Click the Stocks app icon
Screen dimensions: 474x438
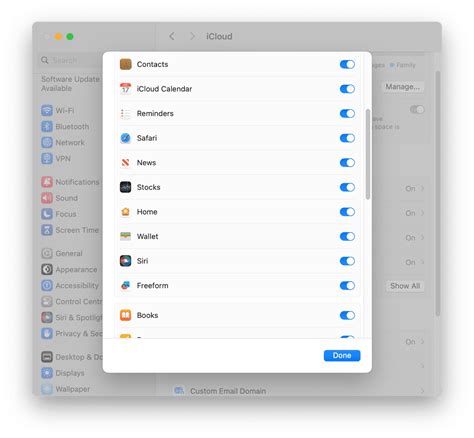coord(126,187)
